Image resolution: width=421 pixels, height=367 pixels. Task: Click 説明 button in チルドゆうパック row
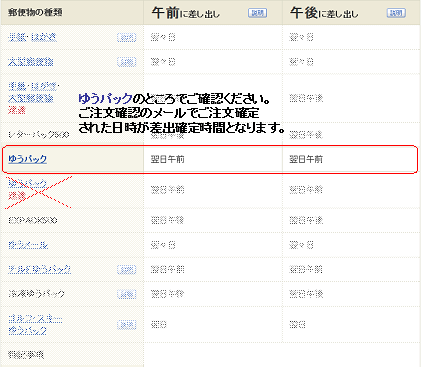(127, 269)
